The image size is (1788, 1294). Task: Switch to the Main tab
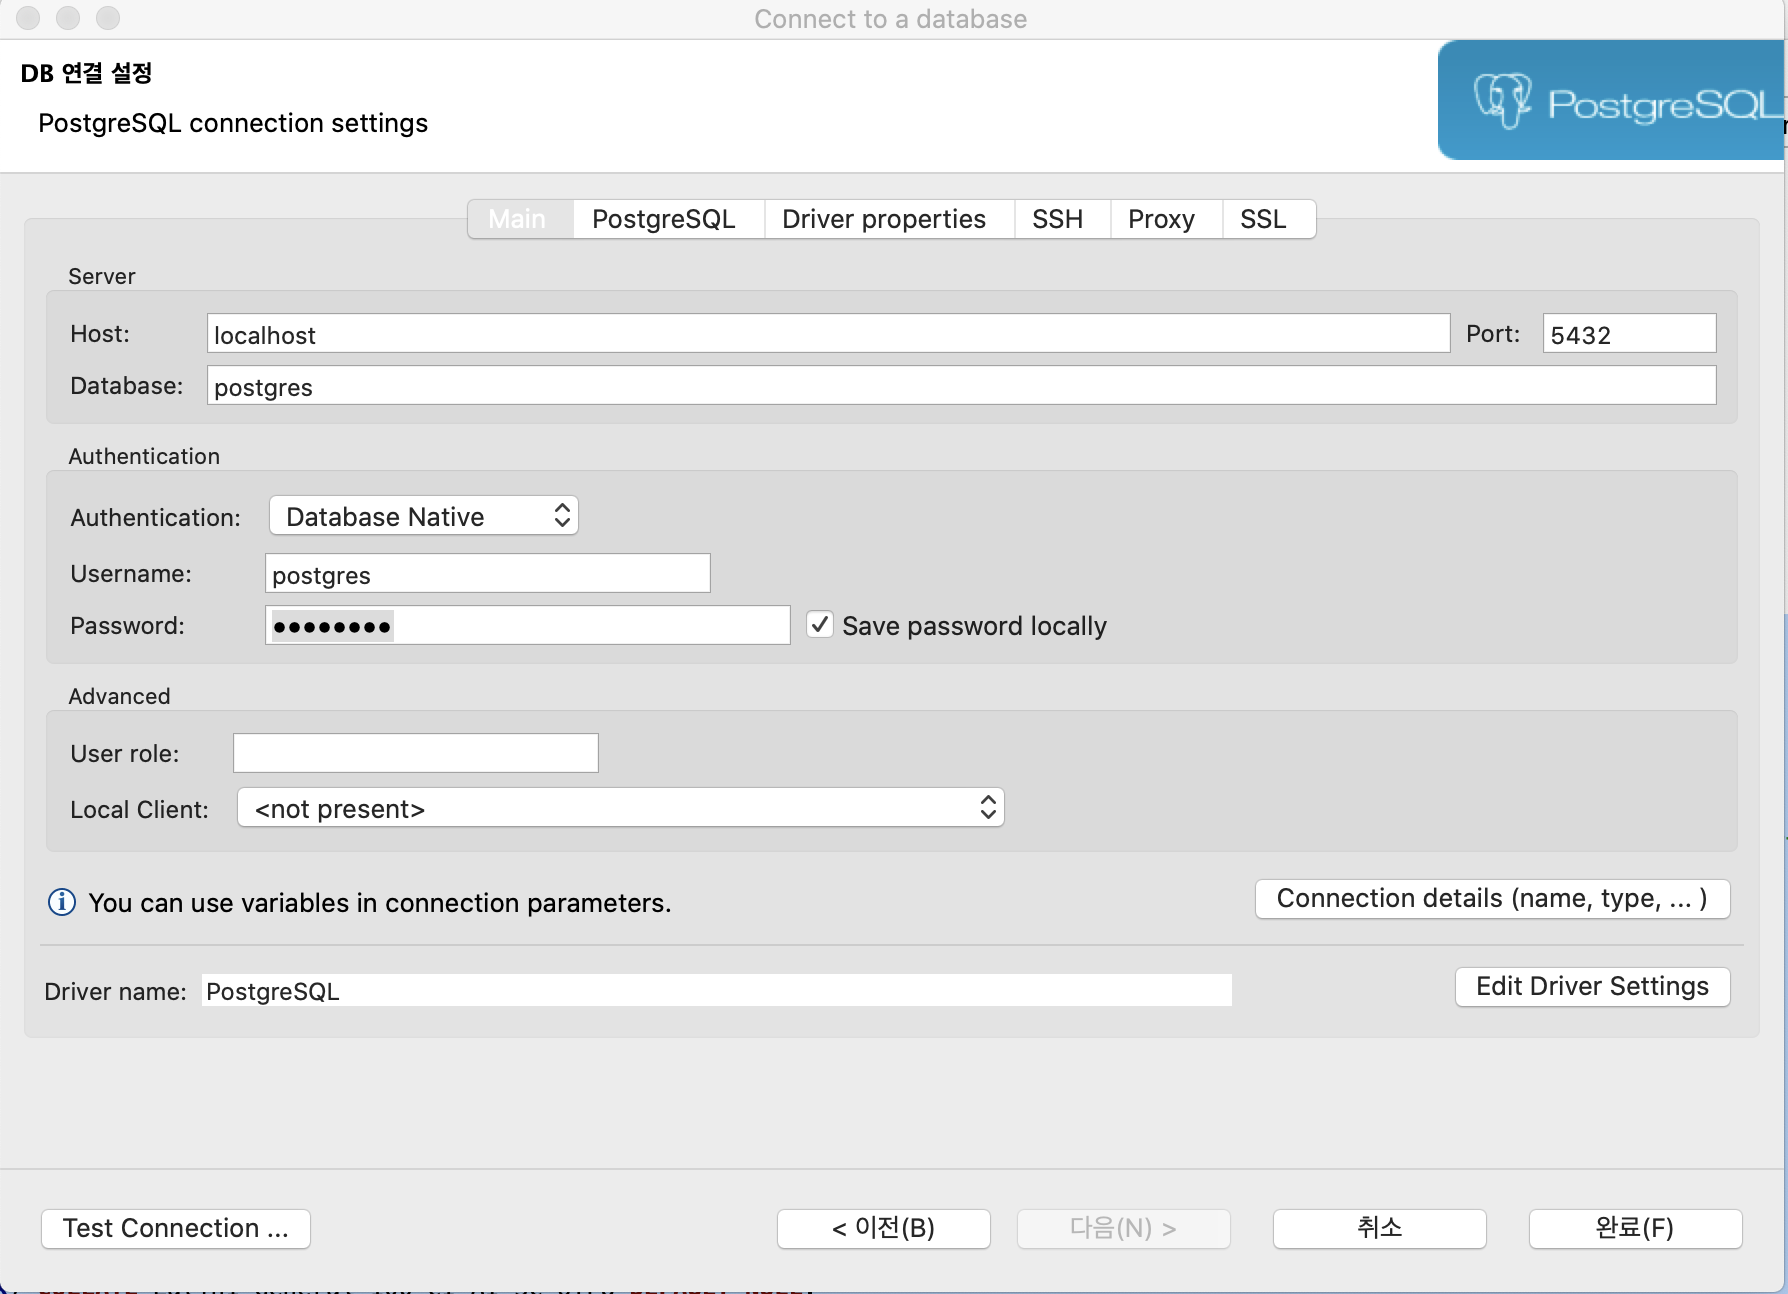(x=518, y=219)
